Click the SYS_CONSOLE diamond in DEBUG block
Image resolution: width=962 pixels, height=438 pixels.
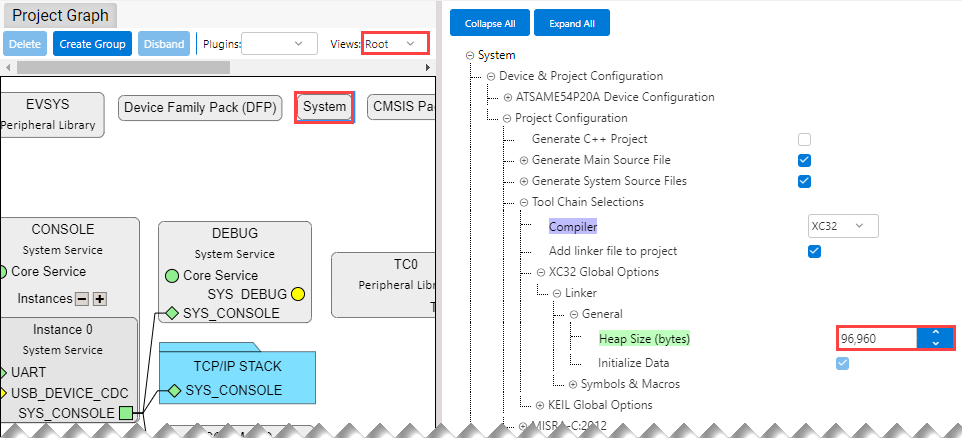click(172, 313)
